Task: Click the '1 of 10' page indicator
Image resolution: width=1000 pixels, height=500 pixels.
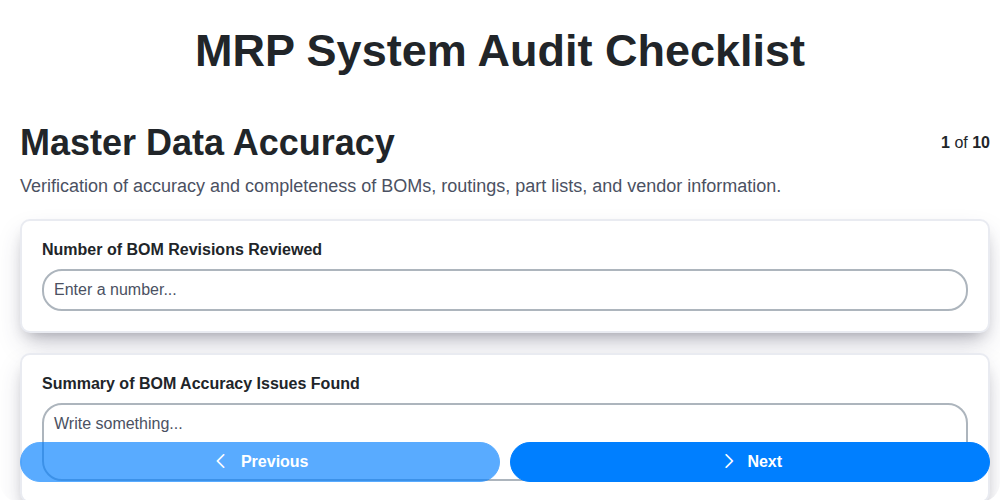Action: [x=965, y=142]
